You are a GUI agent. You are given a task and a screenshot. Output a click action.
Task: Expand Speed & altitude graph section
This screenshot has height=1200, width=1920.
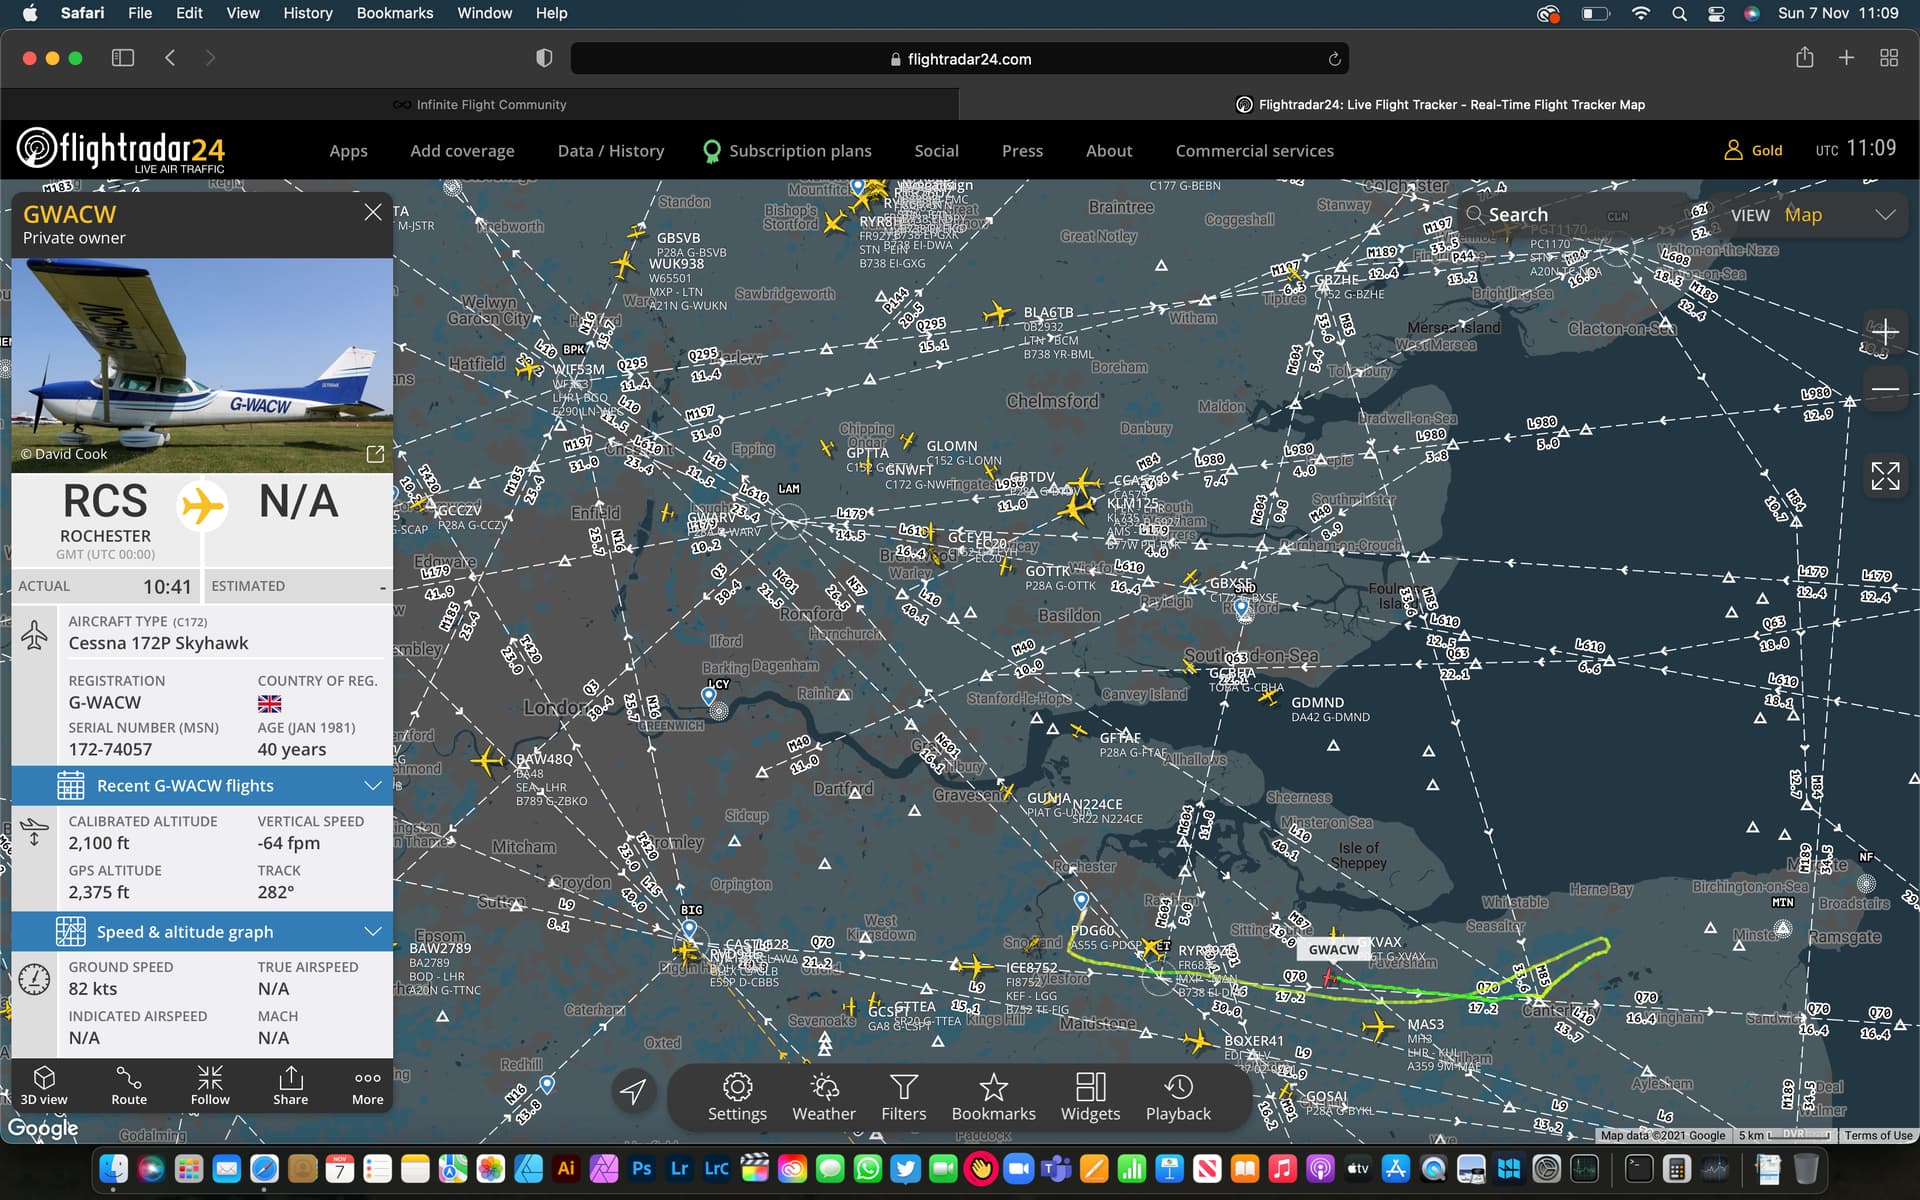(x=202, y=932)
